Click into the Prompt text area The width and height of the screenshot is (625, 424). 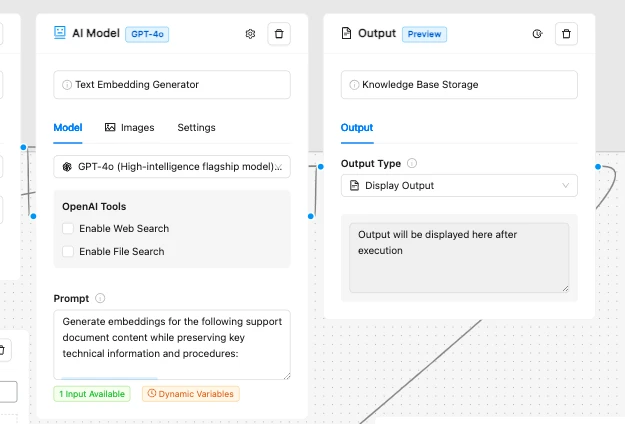[172, 344]
